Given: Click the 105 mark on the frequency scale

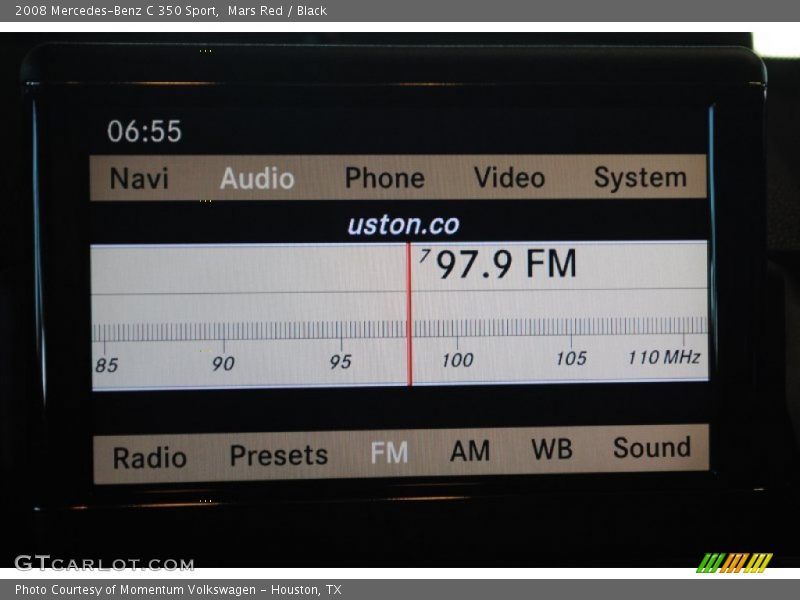Looking at the screenshot, I should click(571, 359).
